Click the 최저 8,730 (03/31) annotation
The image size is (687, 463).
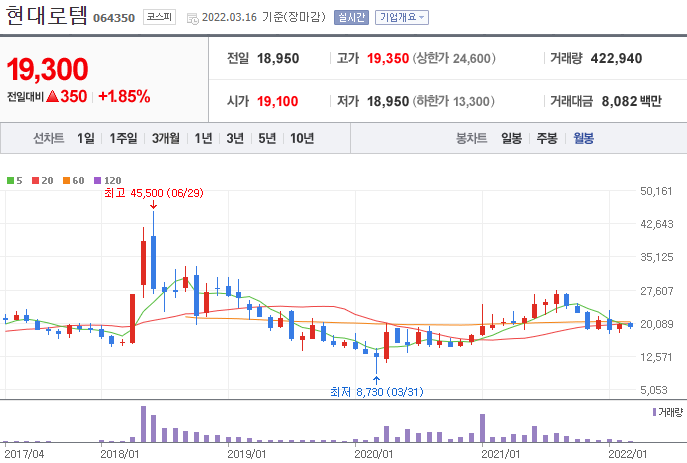[377, 392]
